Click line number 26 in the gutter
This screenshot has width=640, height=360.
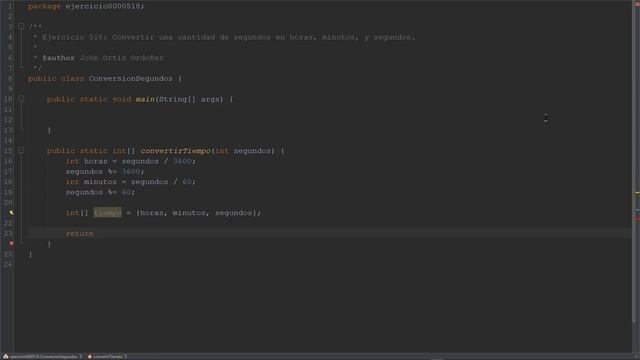click(8, 264)
